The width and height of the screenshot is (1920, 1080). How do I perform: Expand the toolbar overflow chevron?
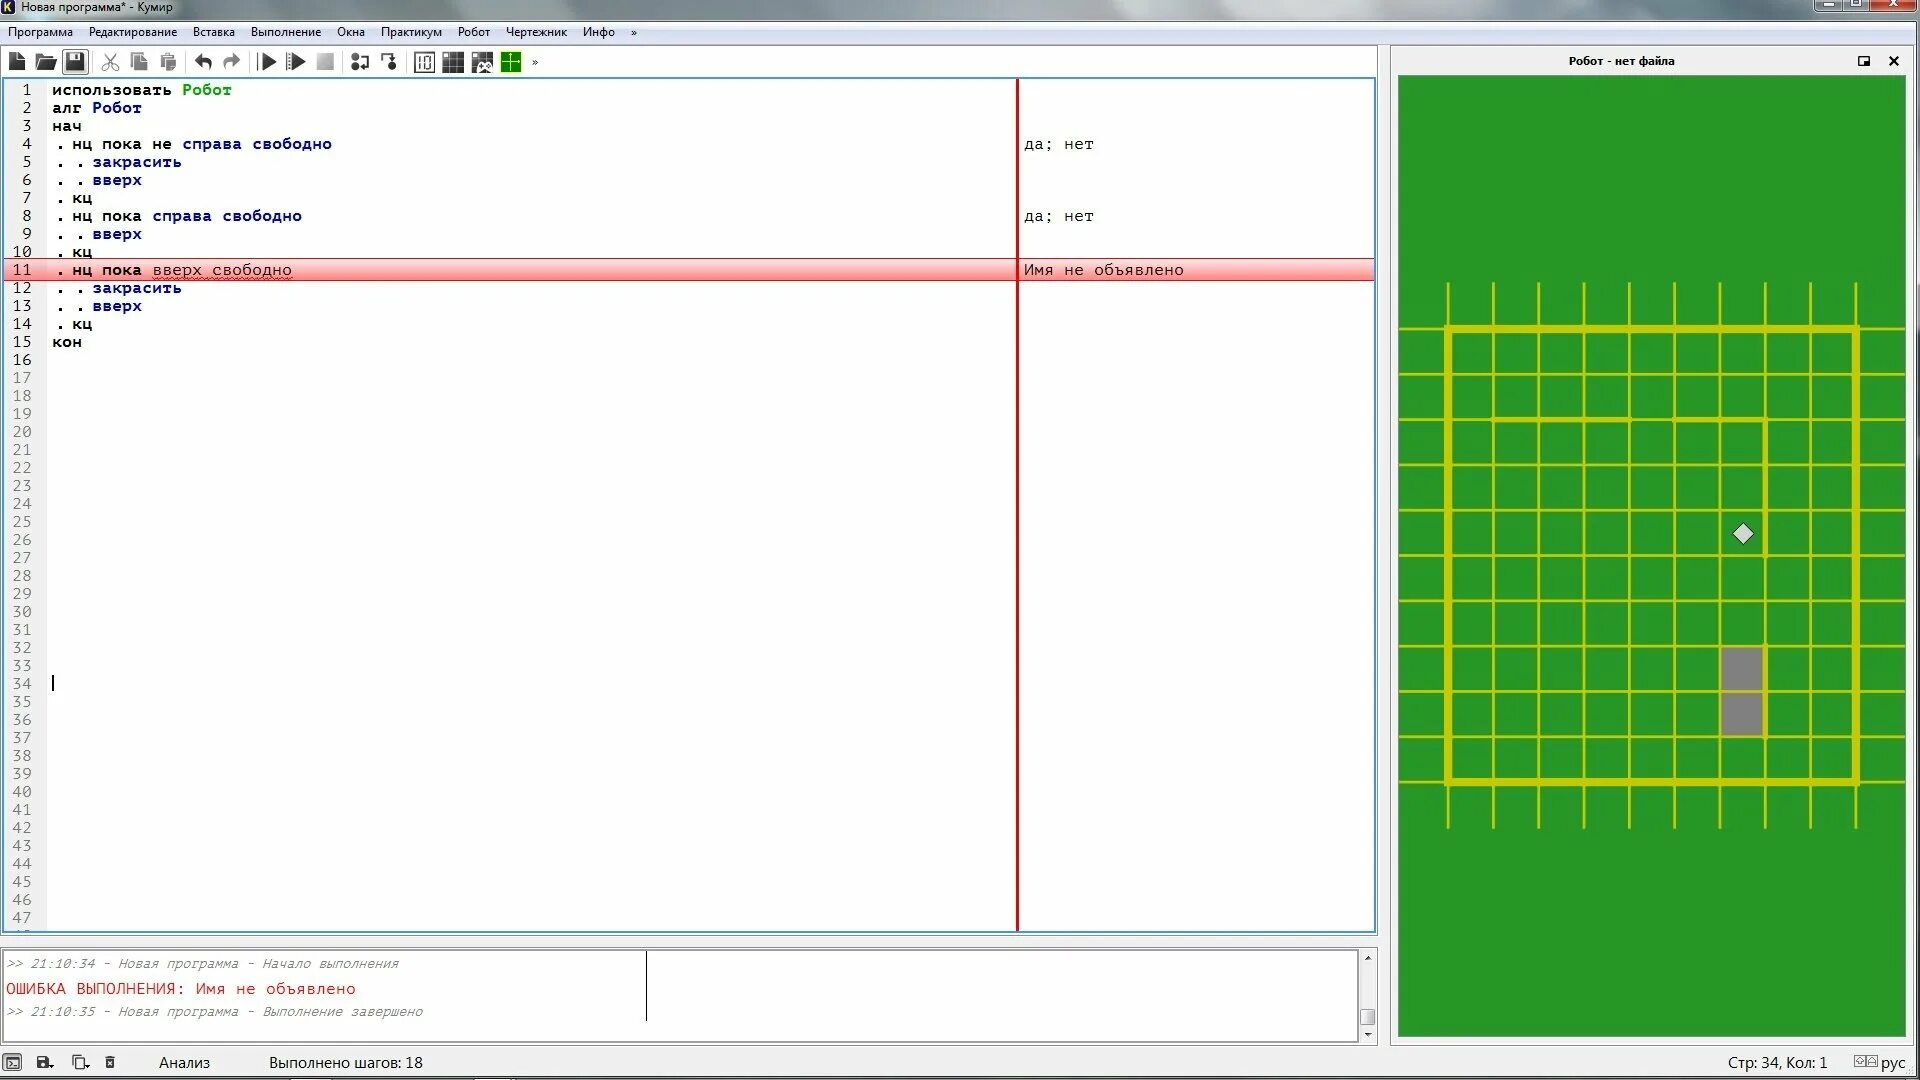pos(535,62)
